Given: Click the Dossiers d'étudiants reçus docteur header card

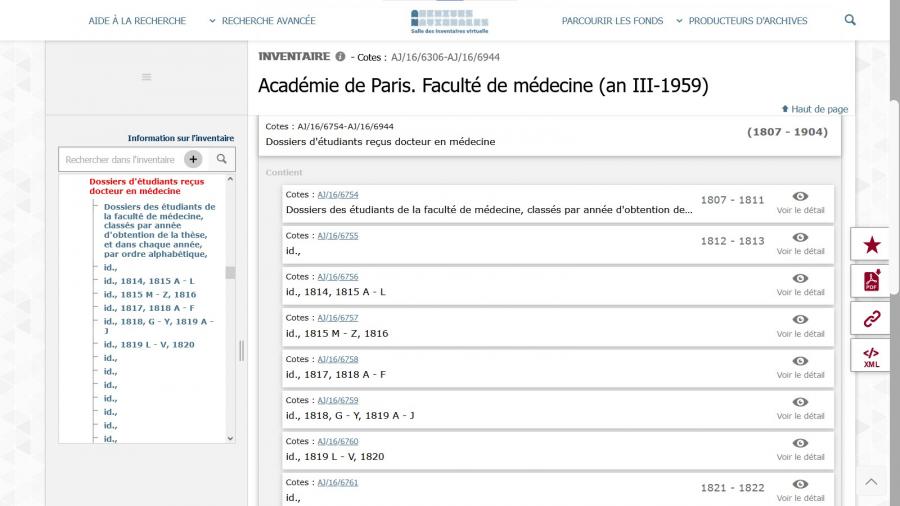Looking at the screenshot, I should pos(550,136).
